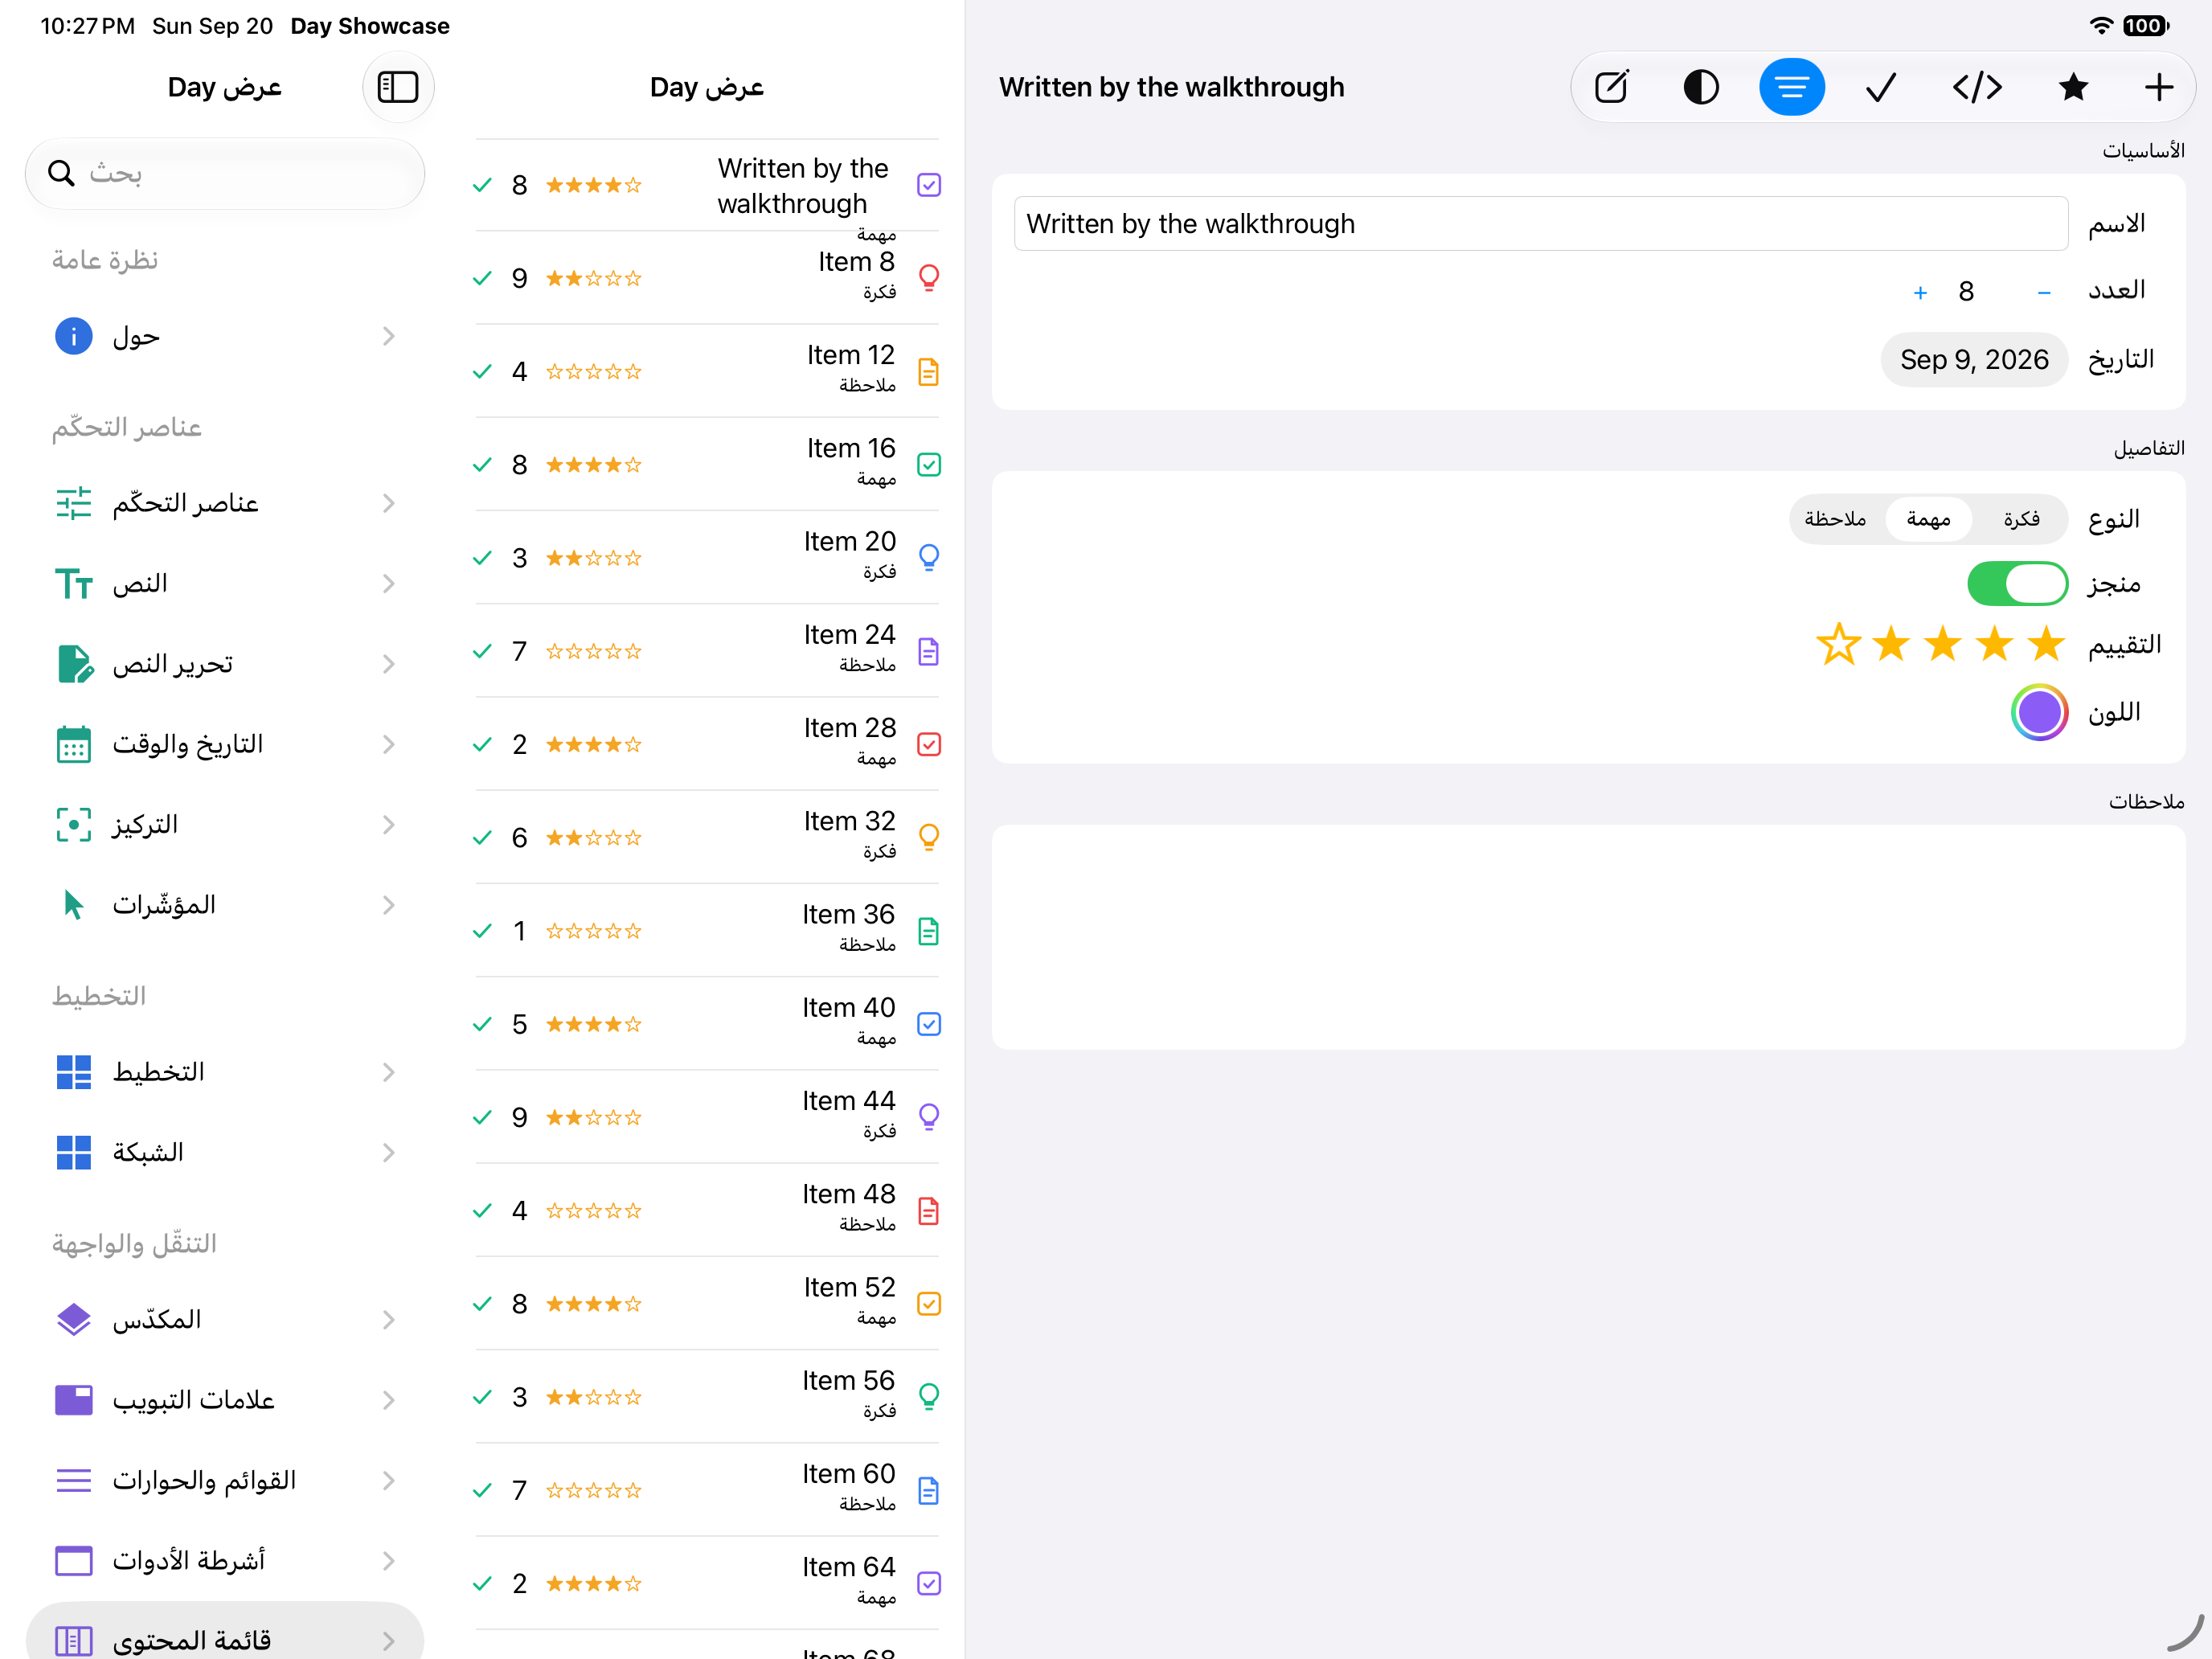Click the magnifier icon in the search field
This screenshot has height=1659, width=2212.
(x=61, y=173)
